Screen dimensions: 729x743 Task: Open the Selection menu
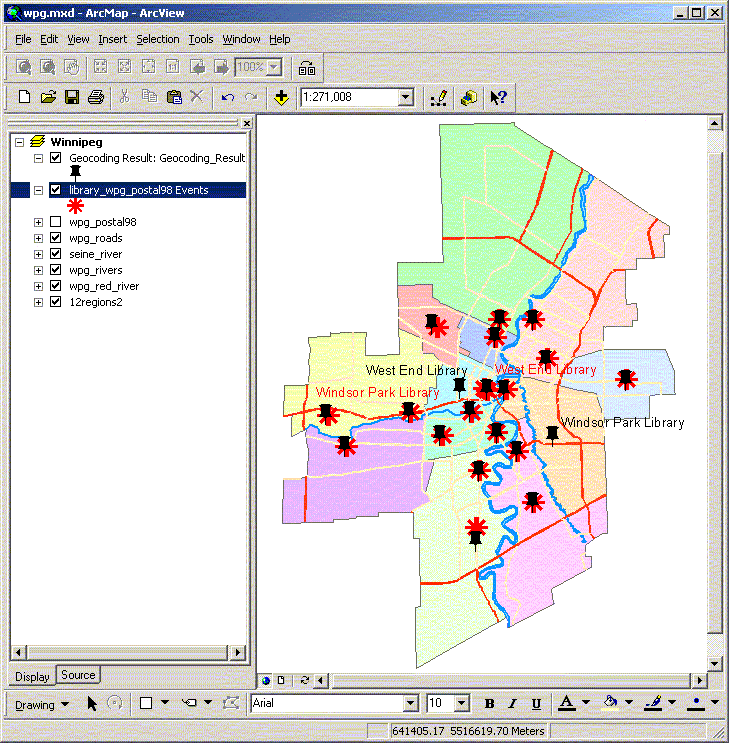[x=157, y=39]
